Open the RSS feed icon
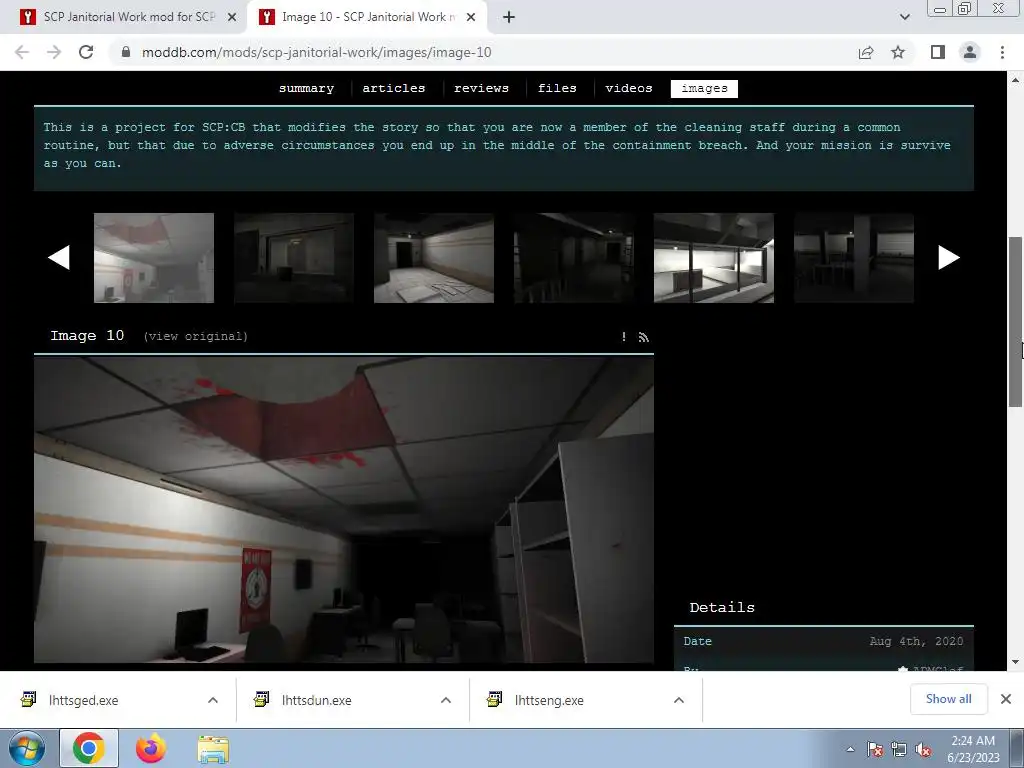The image size is (1024, 768). click(643, 337)
